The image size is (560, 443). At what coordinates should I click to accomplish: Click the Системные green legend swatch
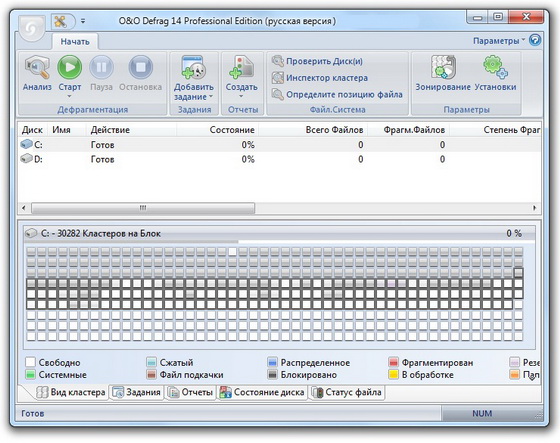point(31,374)
